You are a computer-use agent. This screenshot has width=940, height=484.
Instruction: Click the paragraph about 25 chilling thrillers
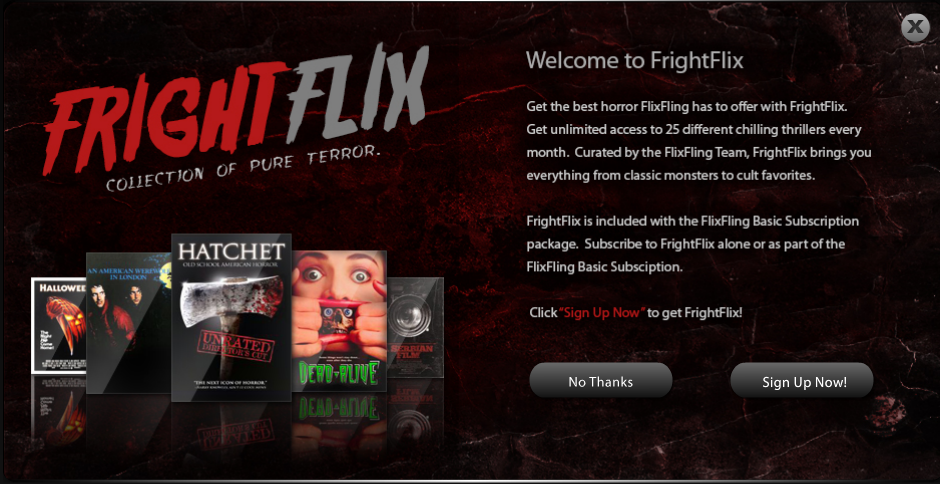click(x=698, y=142)
